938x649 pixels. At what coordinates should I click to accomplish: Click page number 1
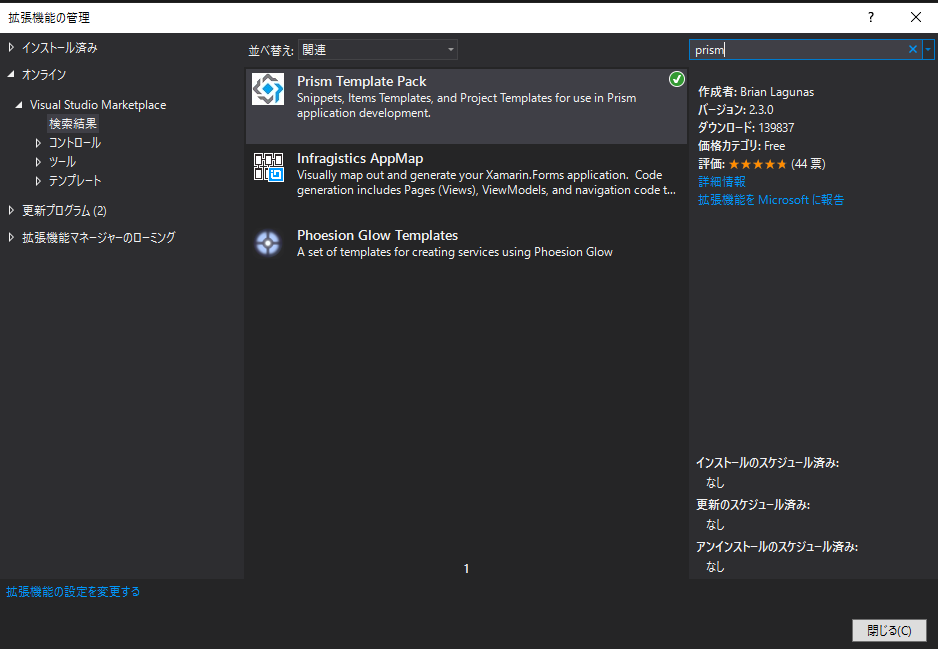467,569
